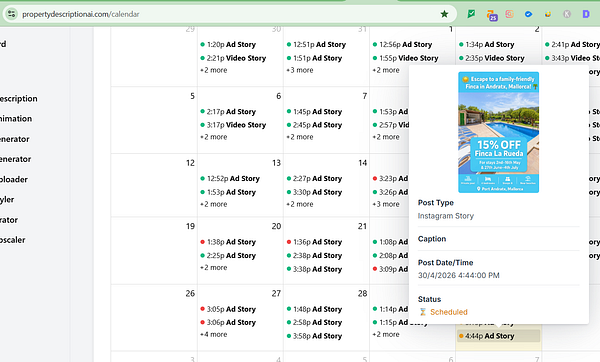Click the grey K extension icon
Viewport: 600px width, 362px height.
click(567, 14)
